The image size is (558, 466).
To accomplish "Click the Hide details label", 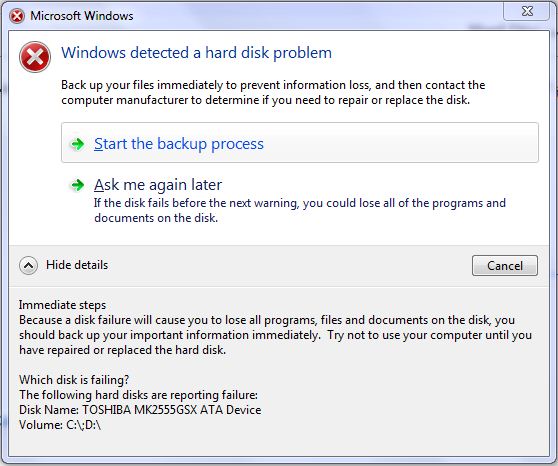I will coord(77,265).
